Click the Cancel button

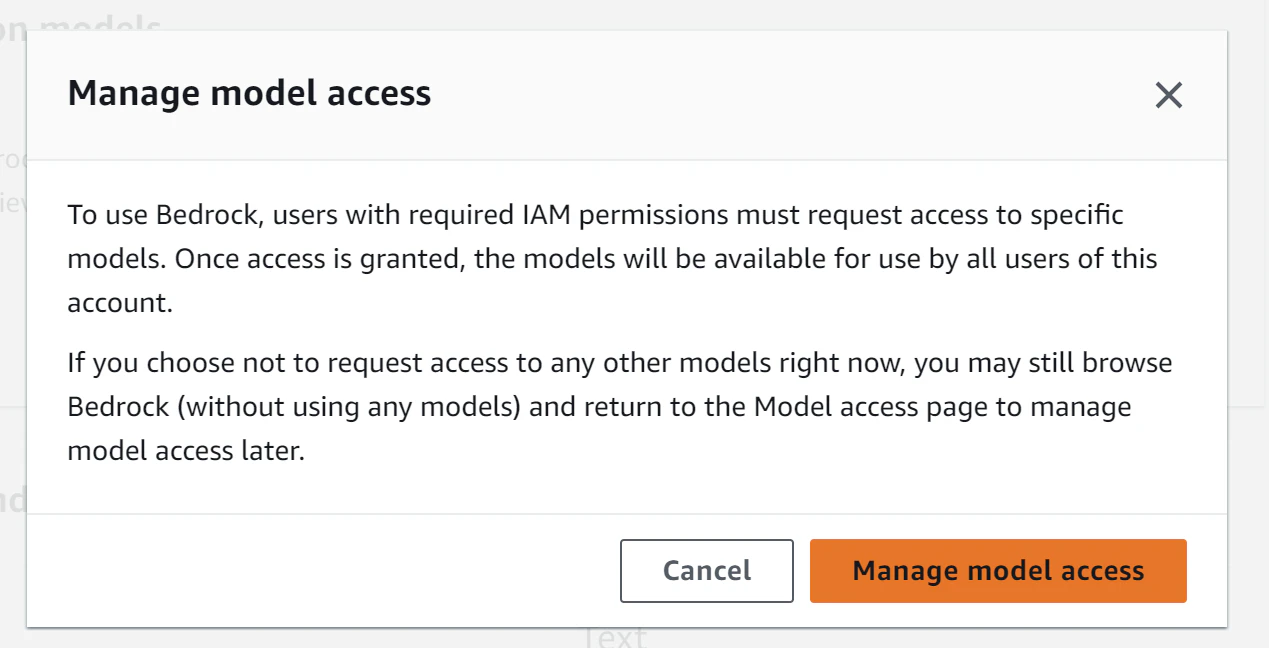click(x=706, y=571)
